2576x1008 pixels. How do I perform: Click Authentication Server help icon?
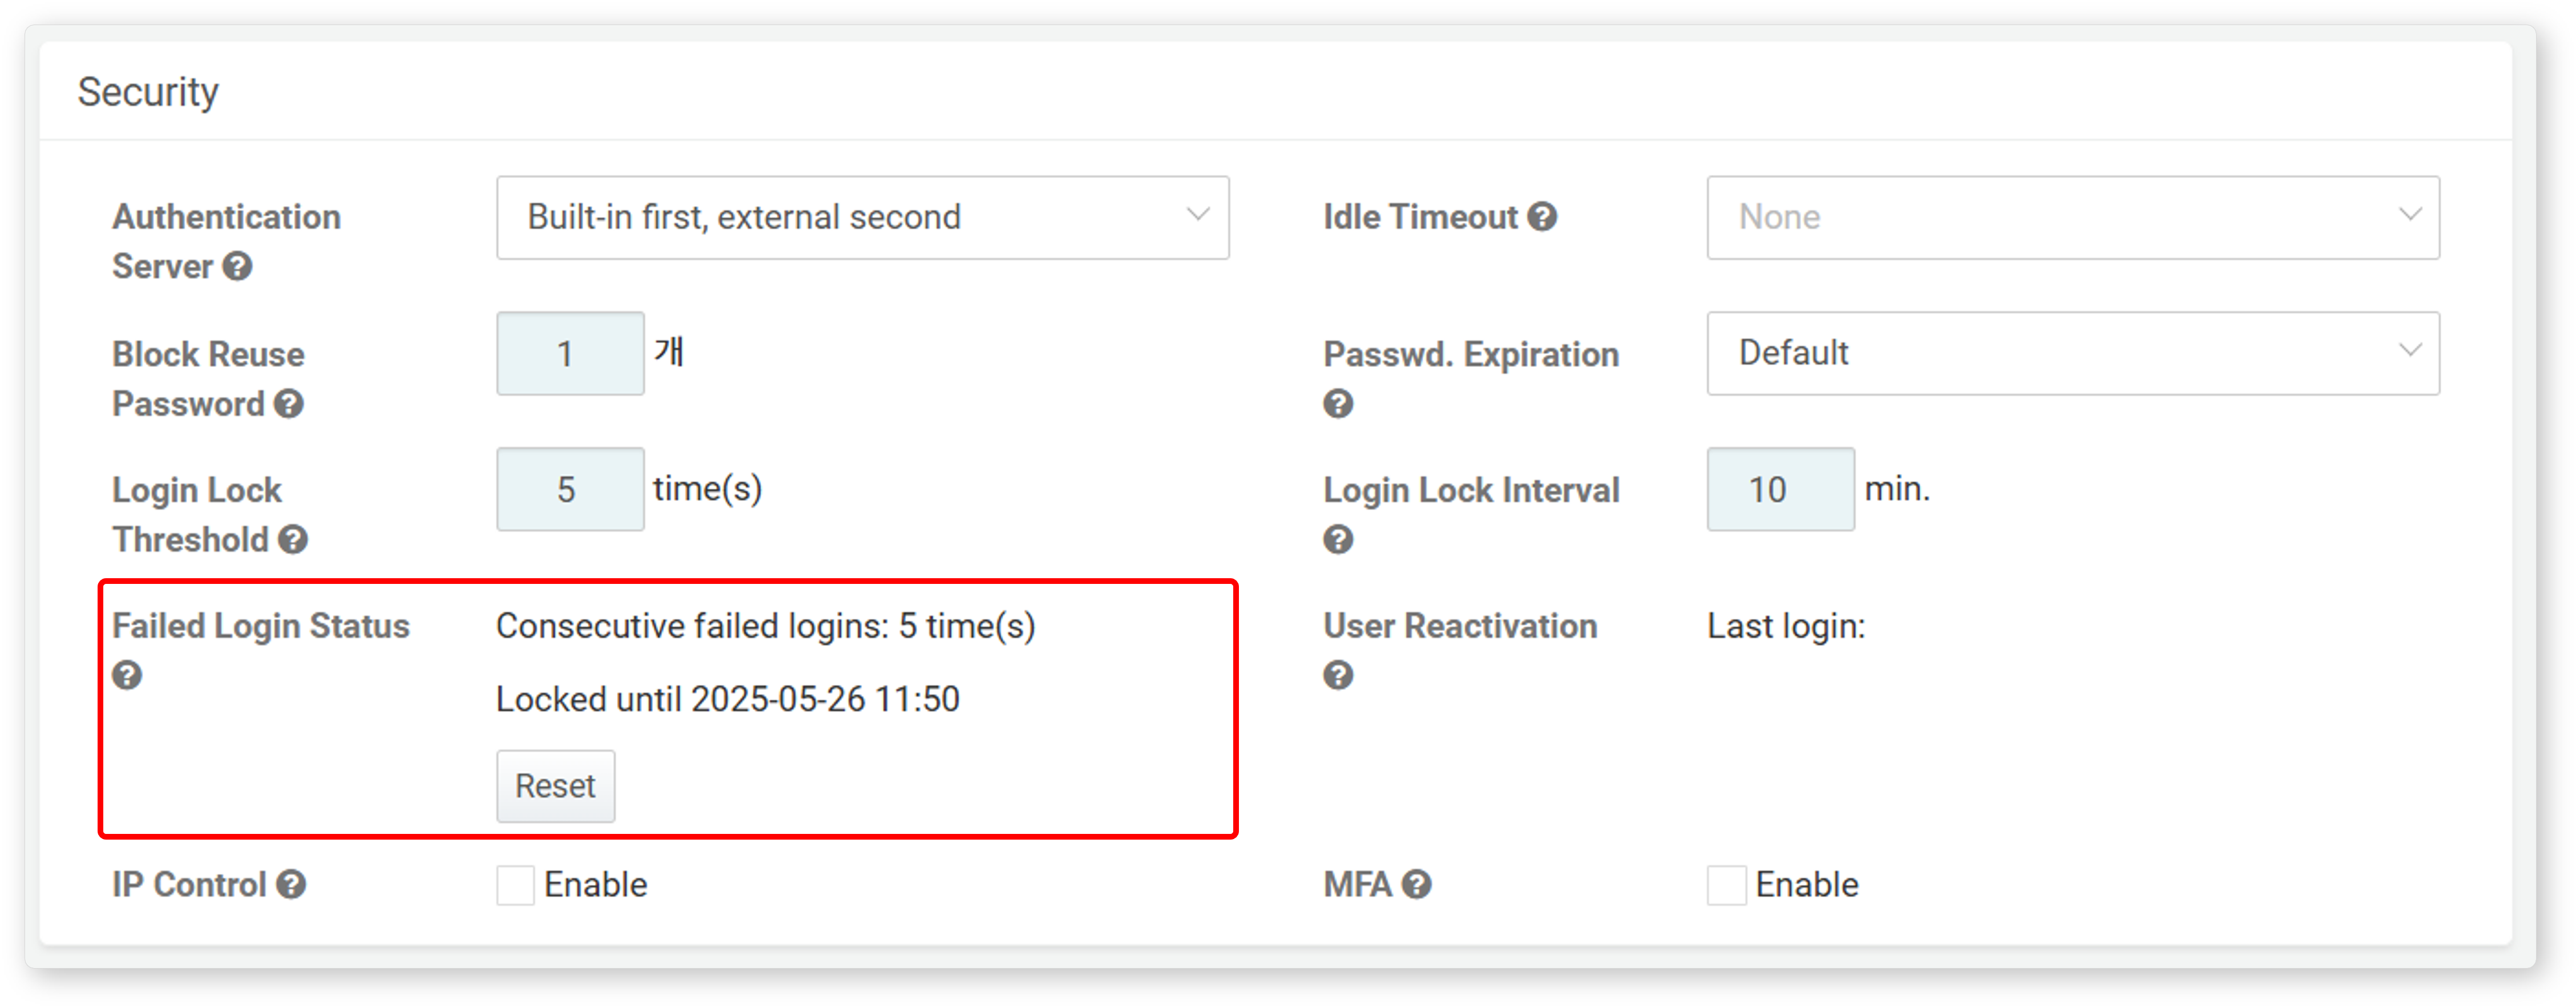click(x=237, y=267)
